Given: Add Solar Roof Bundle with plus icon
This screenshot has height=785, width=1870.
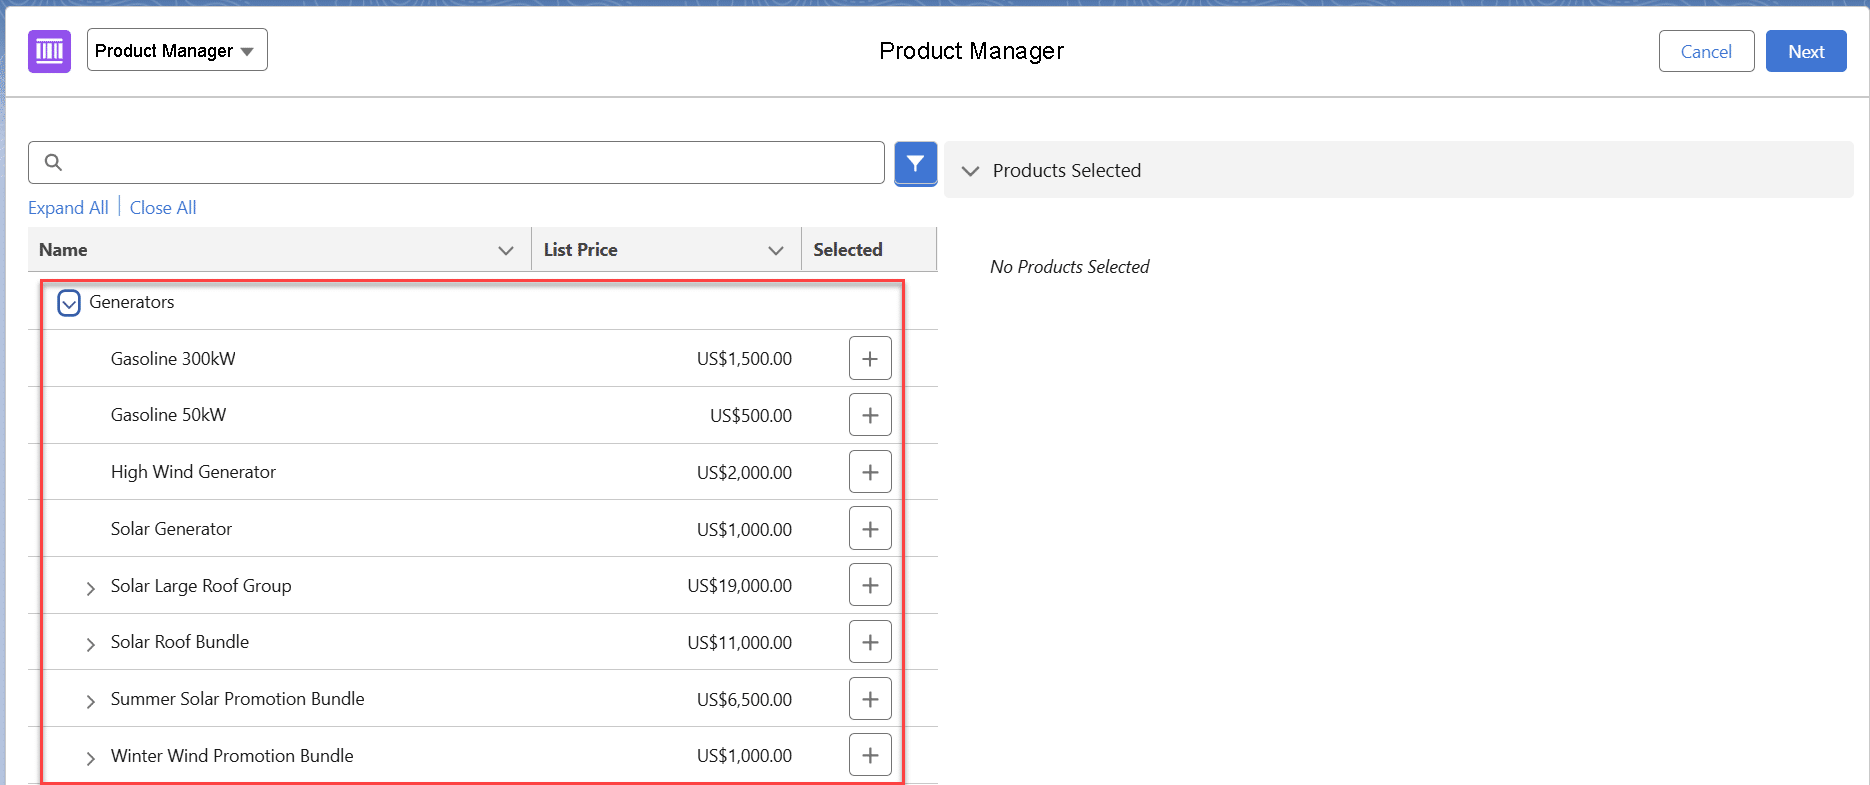Looking at the screenshot, I should pyautogui.click(x=870, y=642).
